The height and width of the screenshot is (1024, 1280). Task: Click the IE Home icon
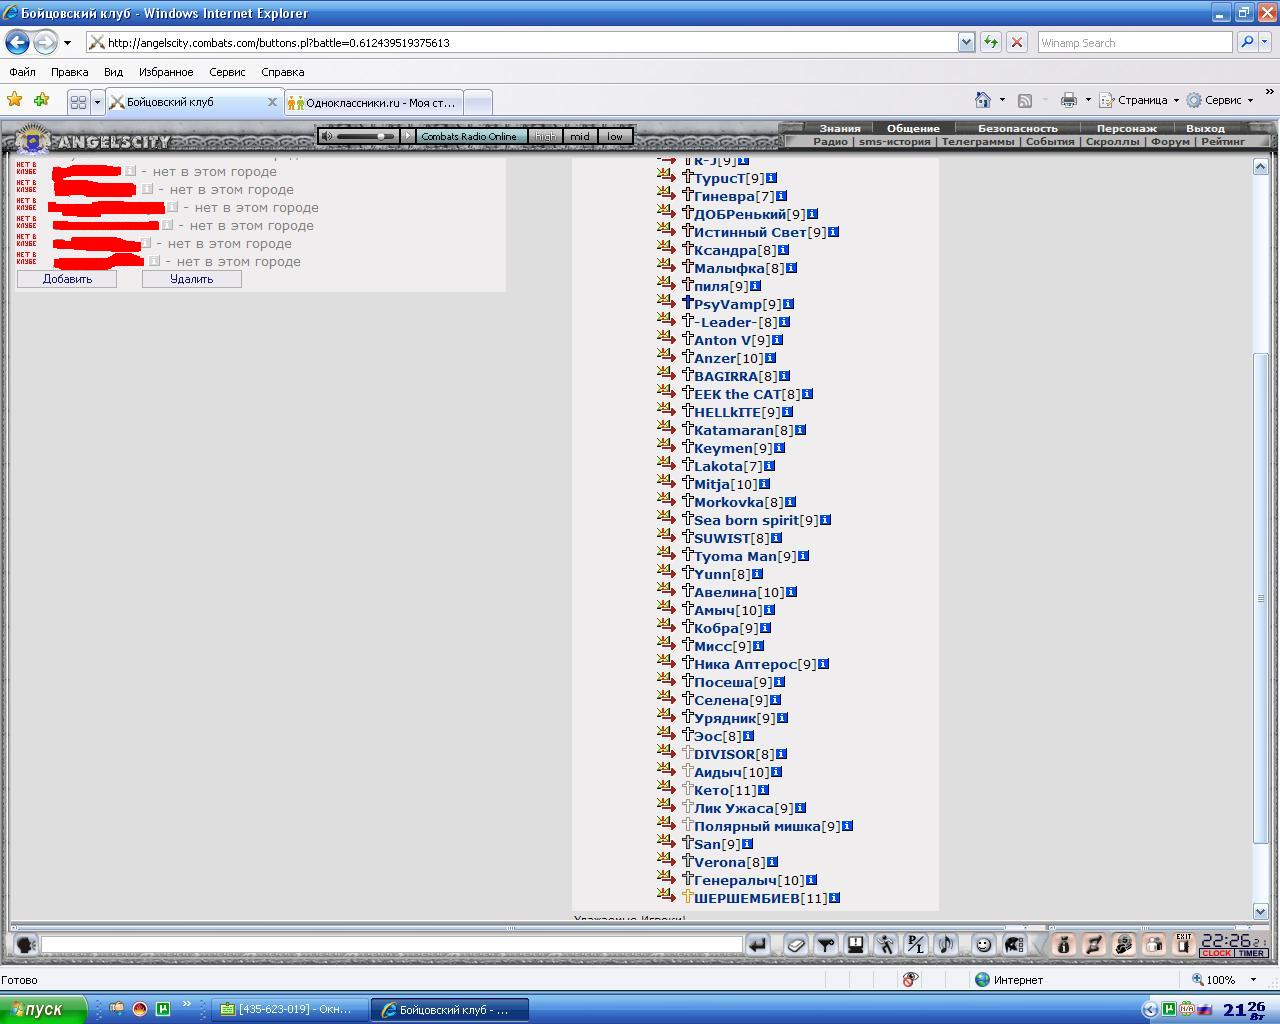click(x=983, y=100)
